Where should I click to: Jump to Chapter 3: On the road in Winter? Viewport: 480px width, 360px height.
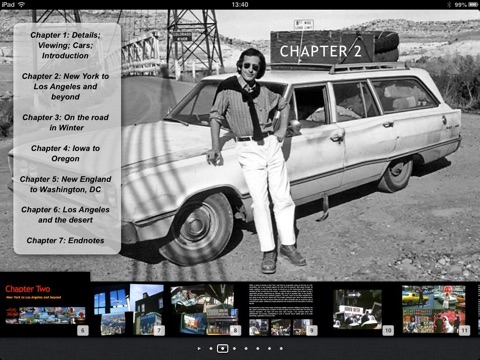tap(66, 122)
